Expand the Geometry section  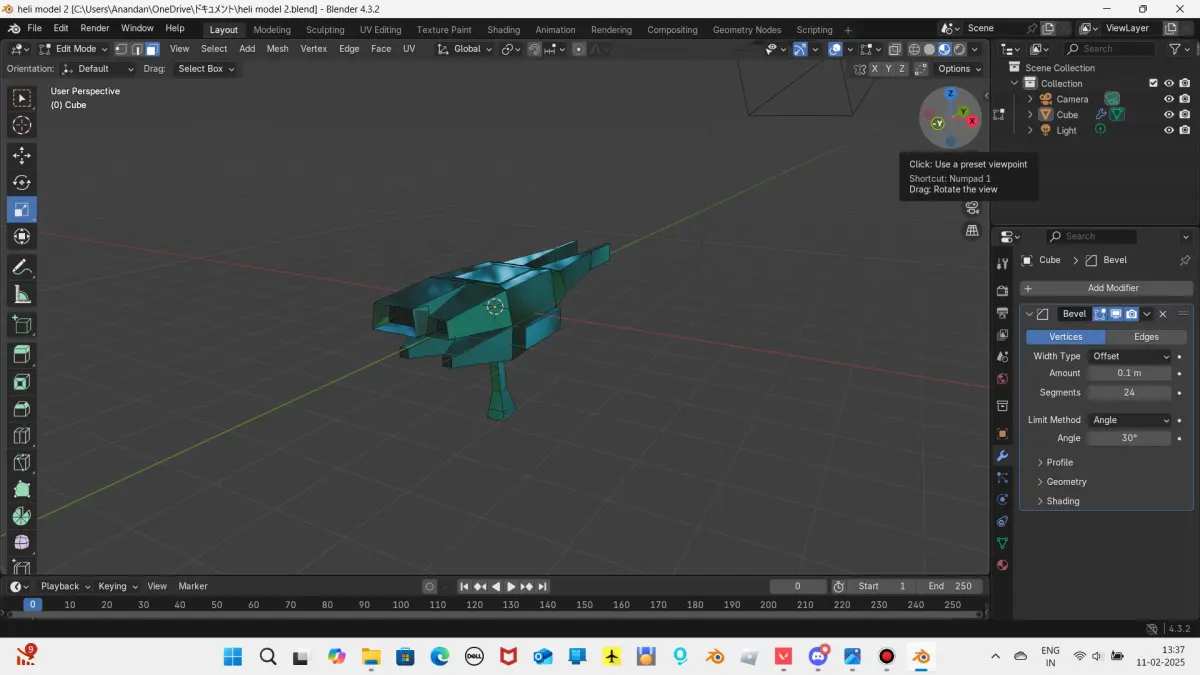pos(1061,482)
